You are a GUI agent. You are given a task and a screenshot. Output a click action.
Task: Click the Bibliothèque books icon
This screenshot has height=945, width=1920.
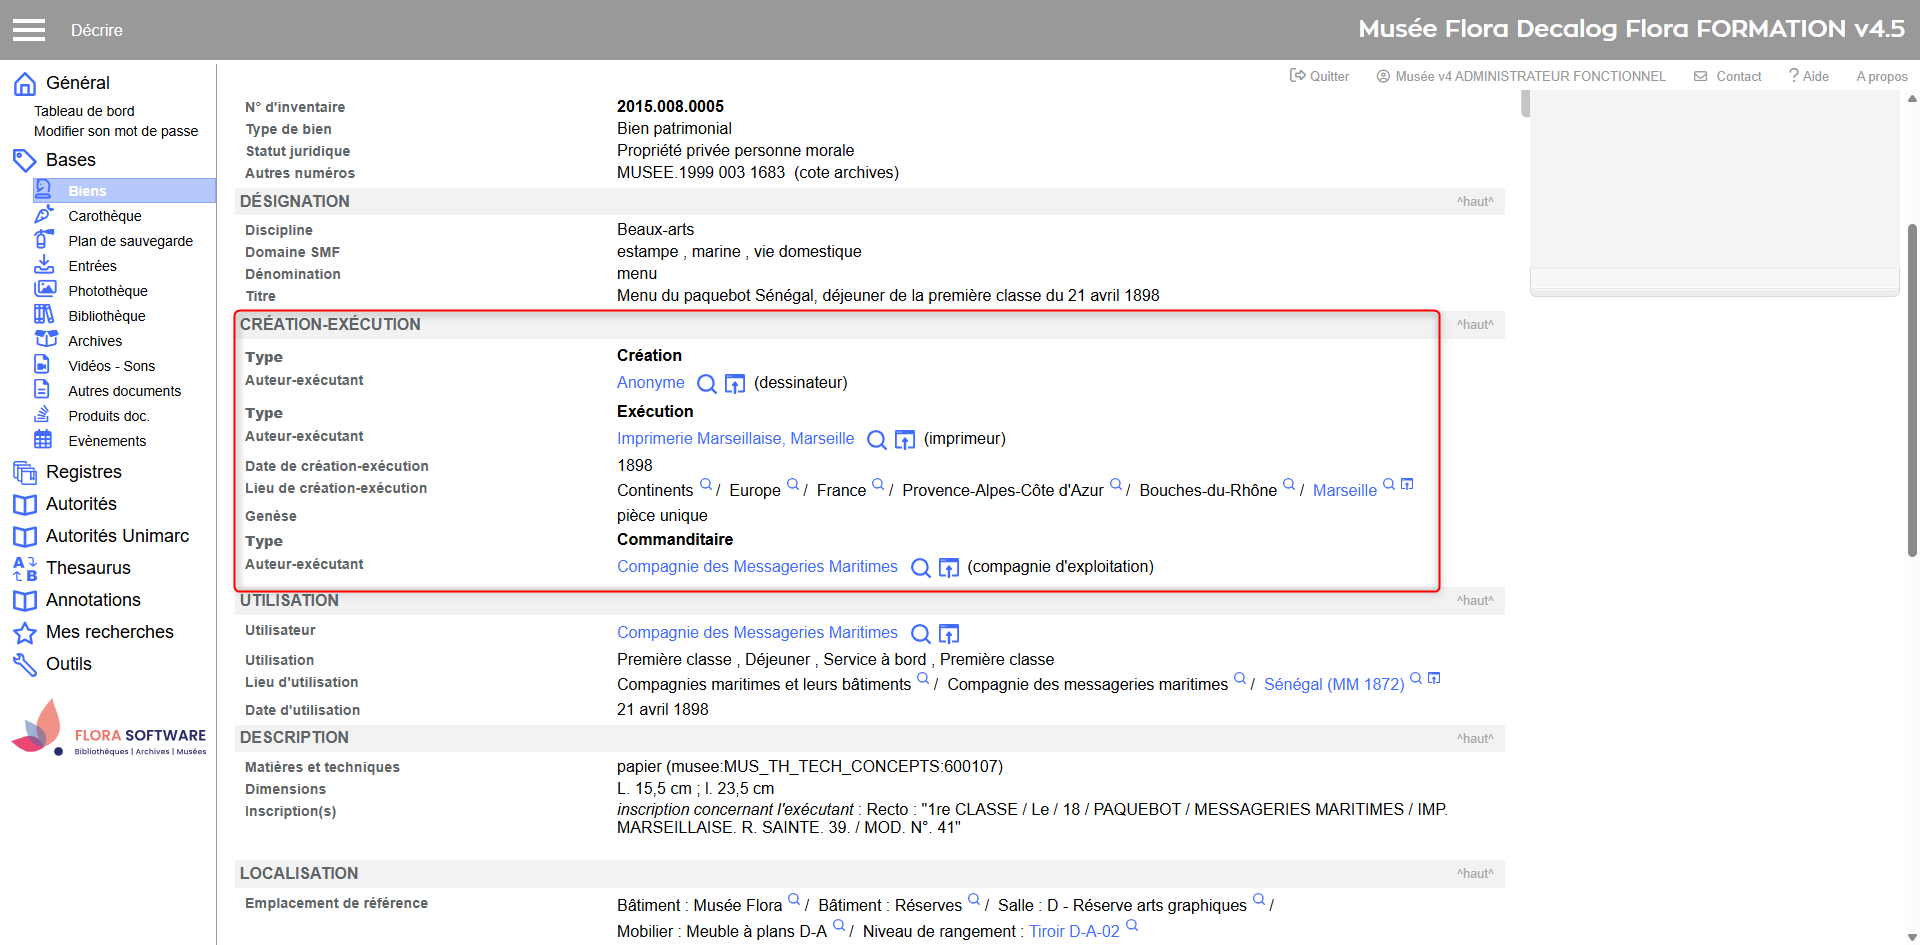(x=44, y=315)
